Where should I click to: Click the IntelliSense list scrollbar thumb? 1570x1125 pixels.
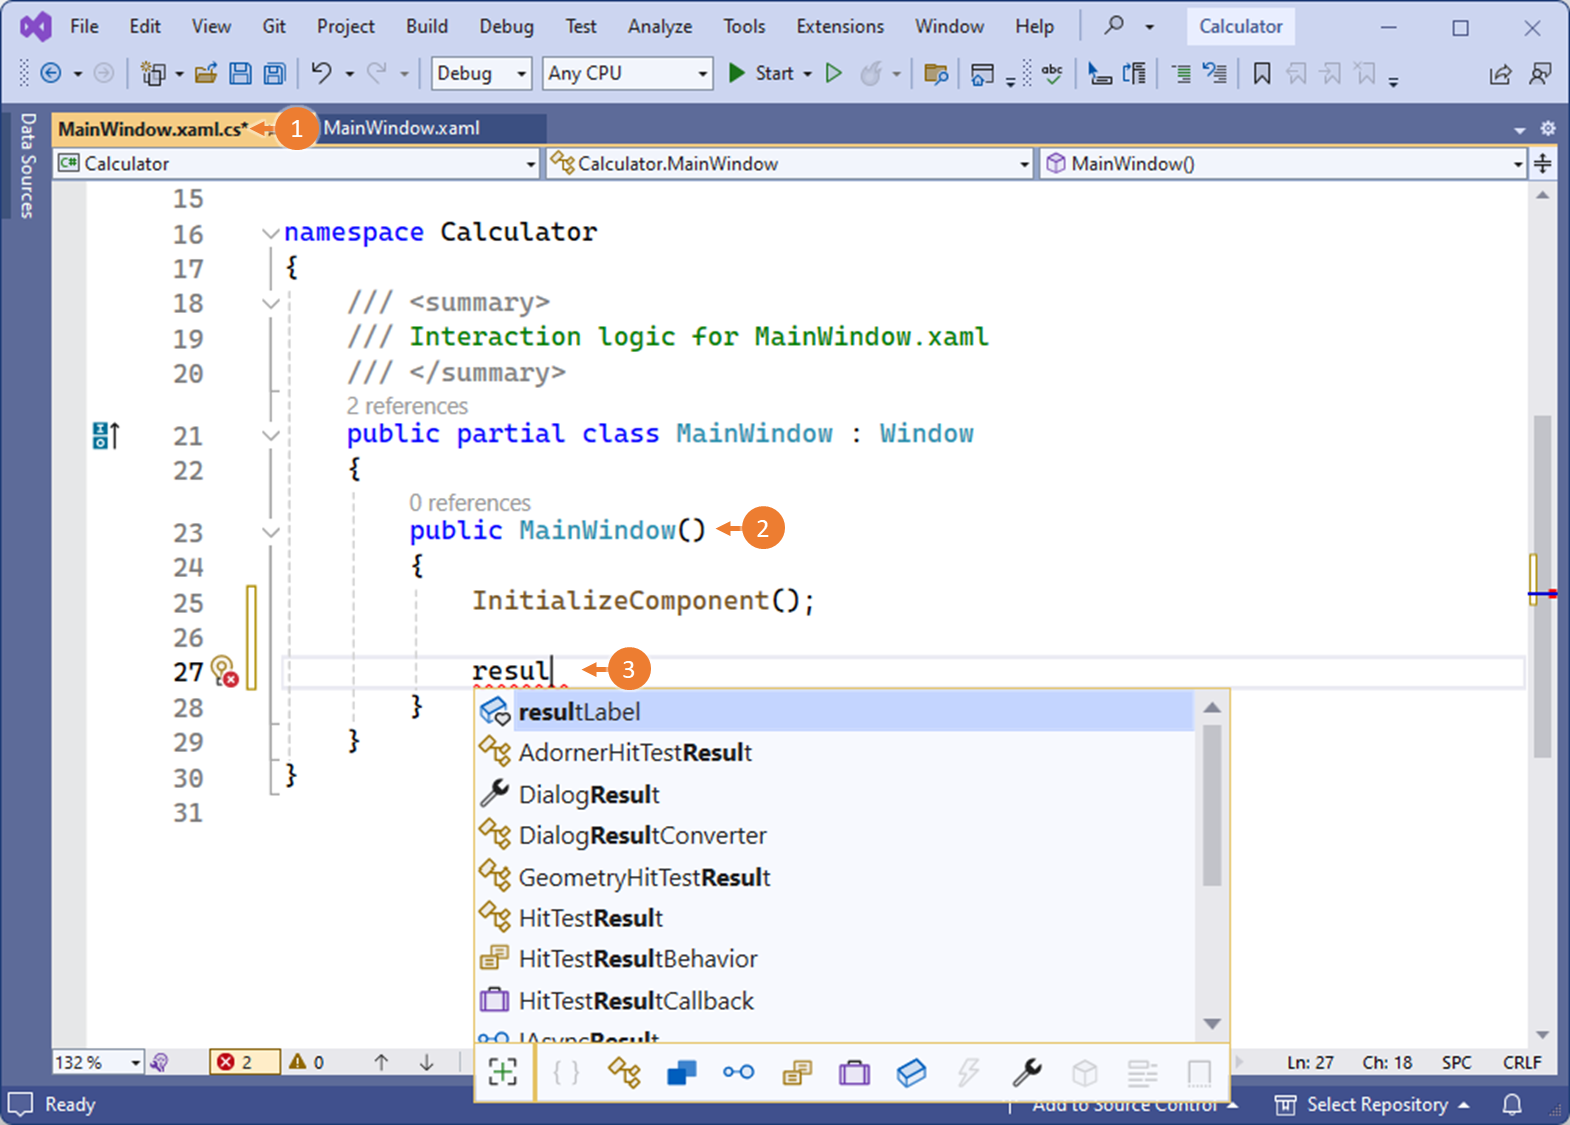[1212, 805]
